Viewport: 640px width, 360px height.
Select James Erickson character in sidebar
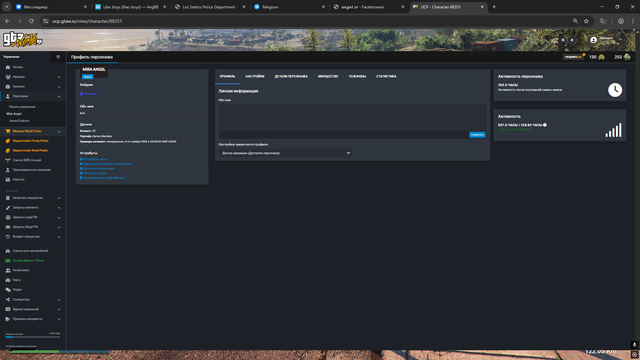pos(19,121)
